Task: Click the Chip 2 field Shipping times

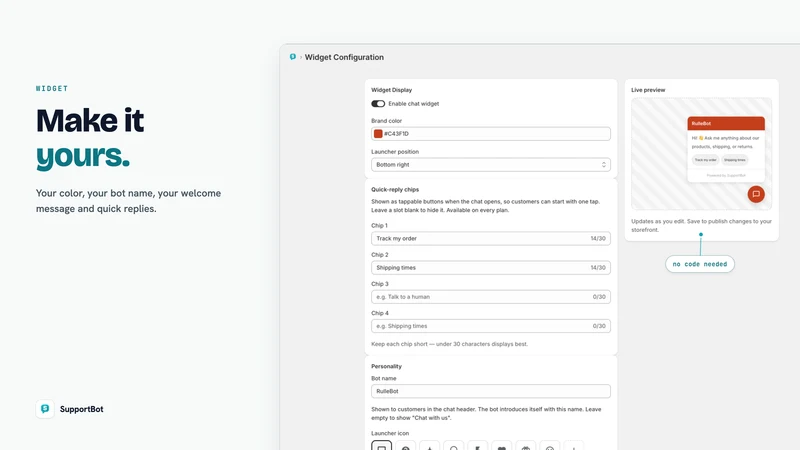Action: pyautogui.click(x=491, y=267)
